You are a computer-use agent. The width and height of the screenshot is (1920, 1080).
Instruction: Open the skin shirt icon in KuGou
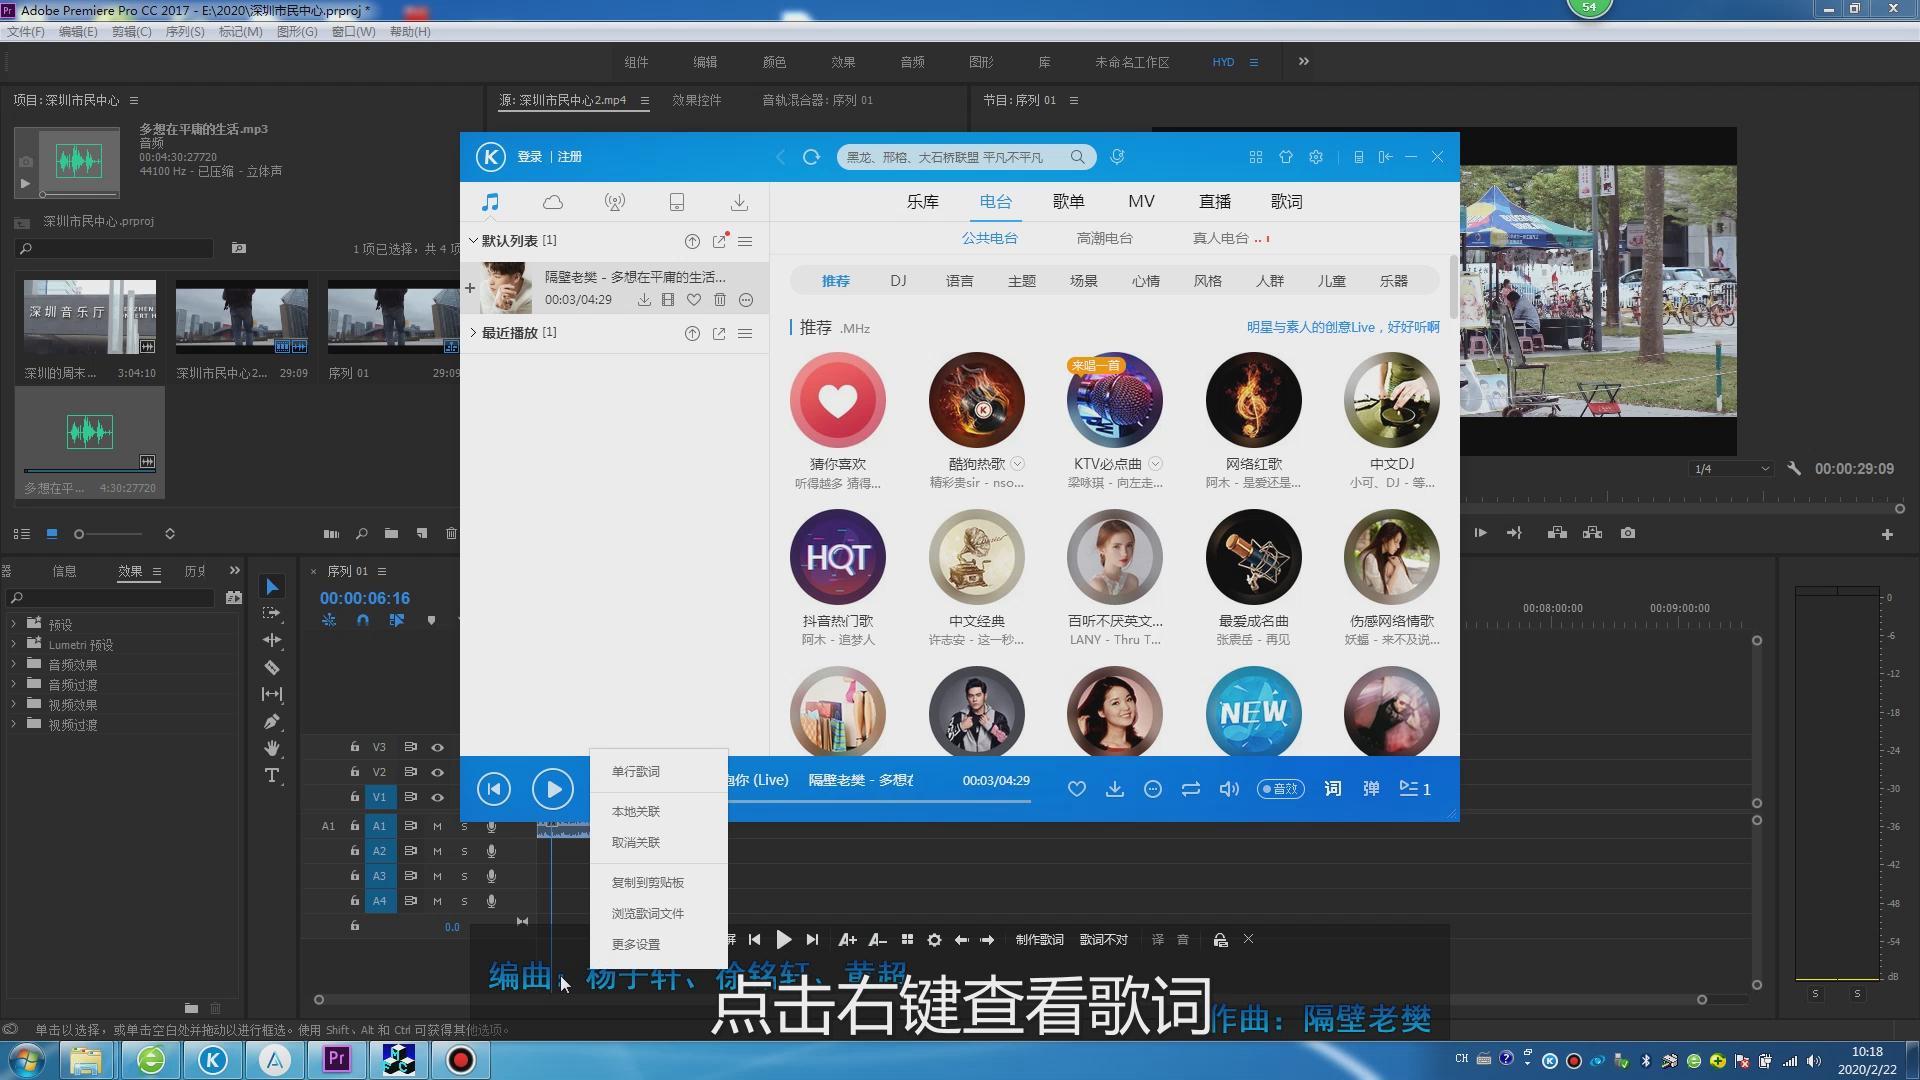point(1286,157)
